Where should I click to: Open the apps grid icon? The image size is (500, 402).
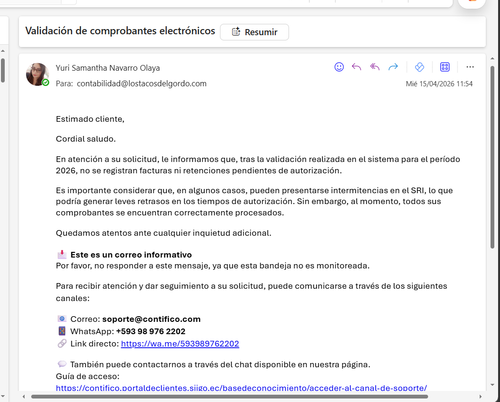(x=445, y=67)
